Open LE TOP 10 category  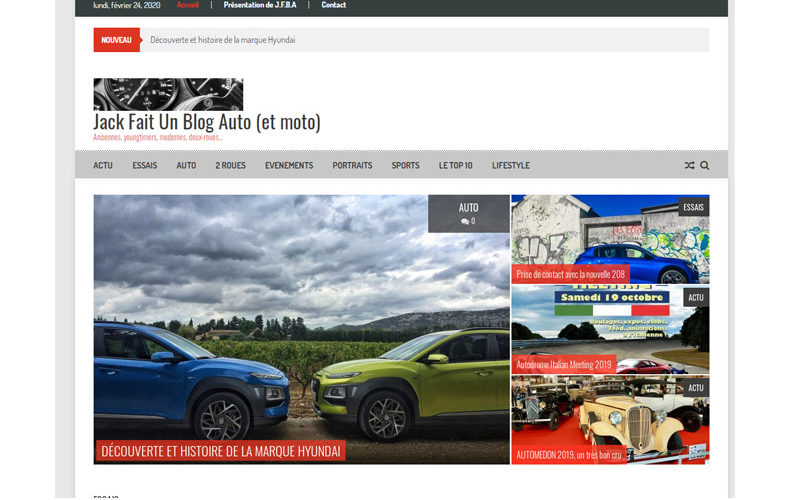point(456,165)
